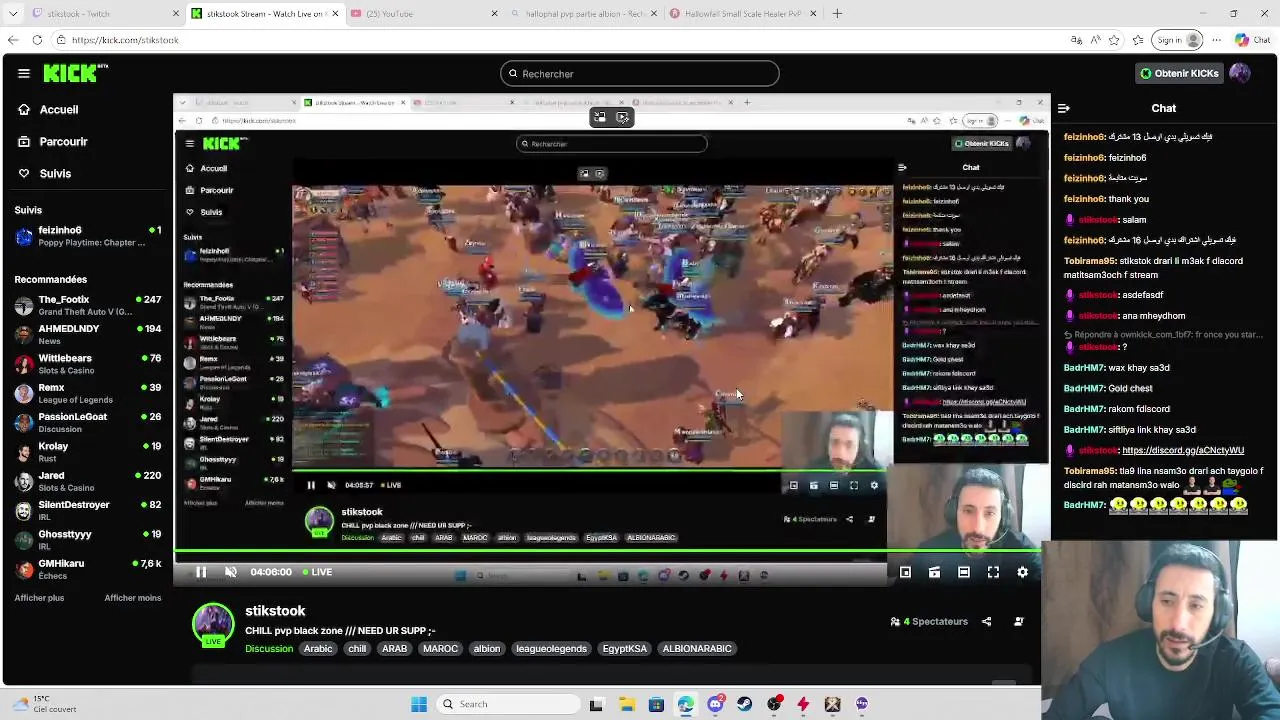Switch to the Hallowfall Small Scale Healer tab
Image resolution: width=1280 pixels, height=720 pixels.
point(743,14)
